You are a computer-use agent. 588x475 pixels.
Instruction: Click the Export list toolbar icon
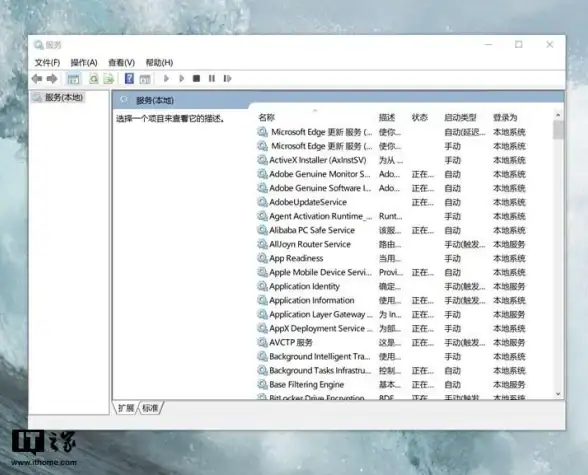pos(109,79)
